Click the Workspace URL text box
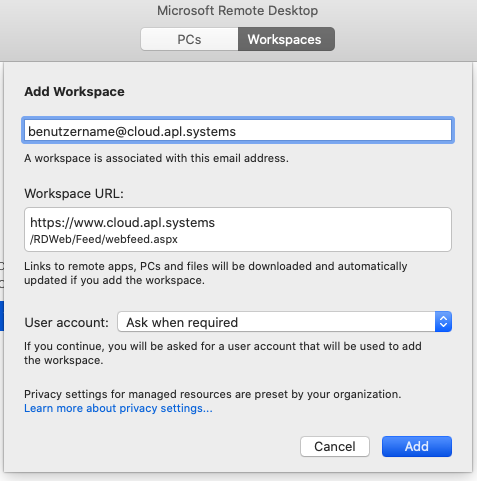 pyautogui.click(x=238, y=230)
